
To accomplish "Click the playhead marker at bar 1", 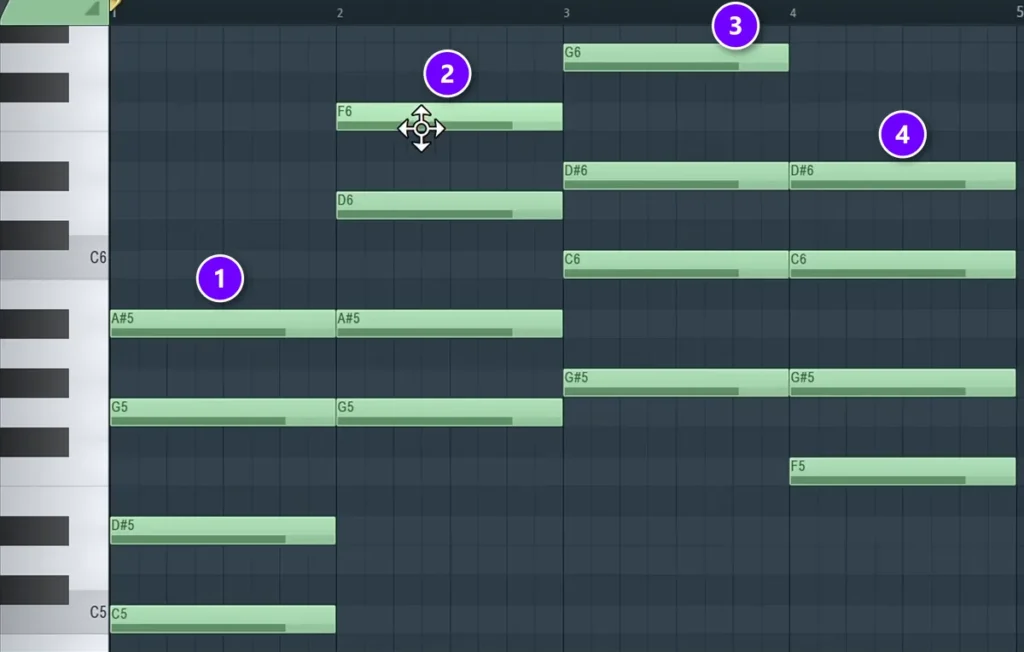I will (116, 5).
